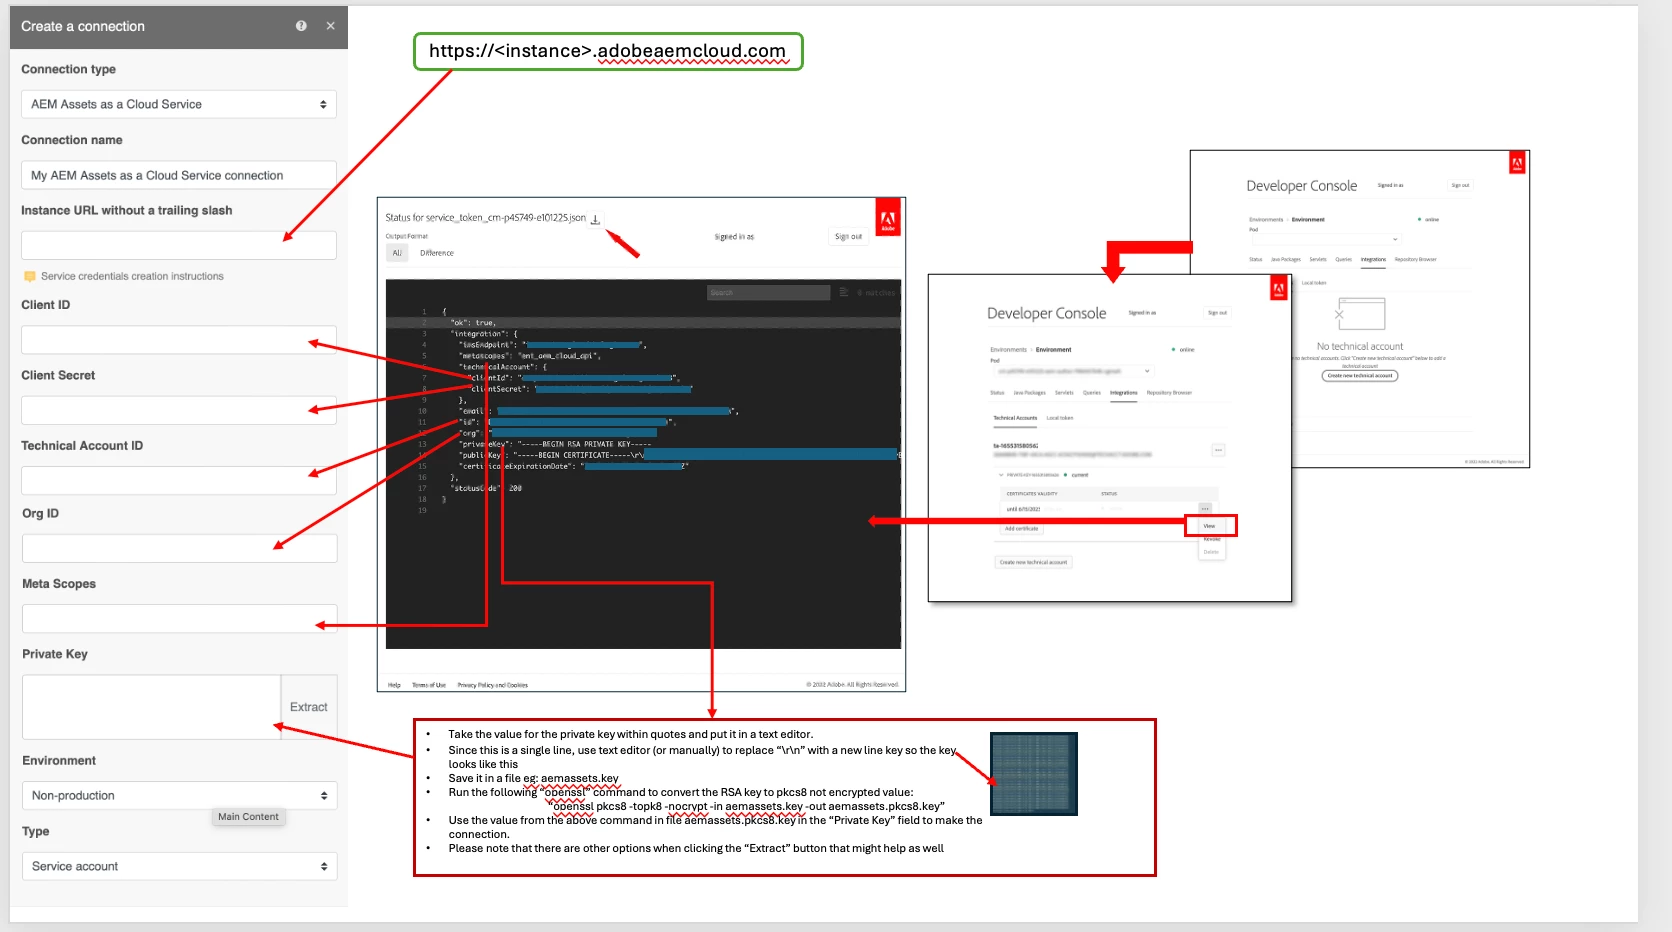This screenshot has width=1672, height=932.
Task: Switch to Java Packages tab in front Developer Console
Action: click(x=1029, y=393)
